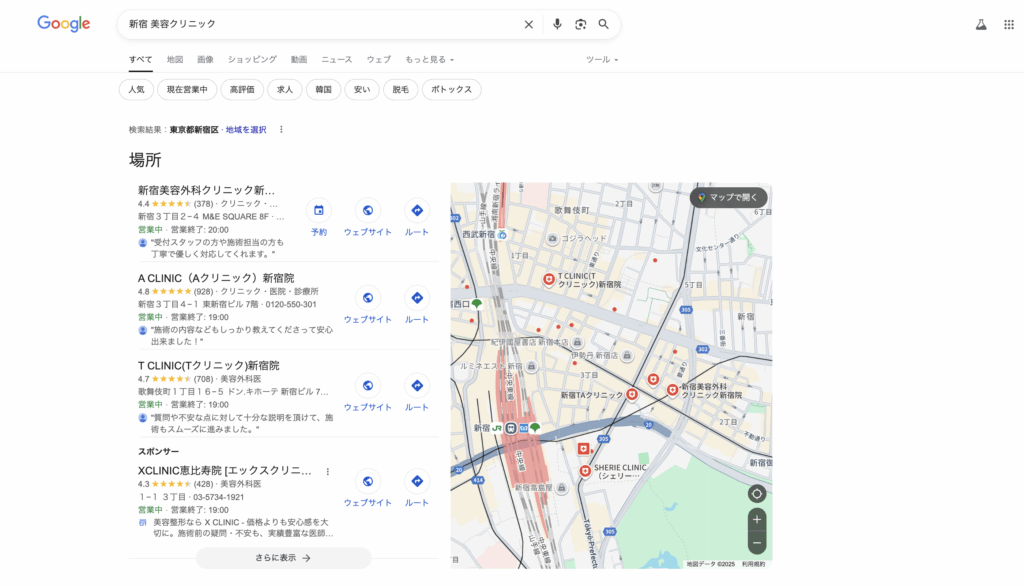Get route to A CLINIC 新宿院
Viewport: 1024px width, 586px height.
click(417, 299)
